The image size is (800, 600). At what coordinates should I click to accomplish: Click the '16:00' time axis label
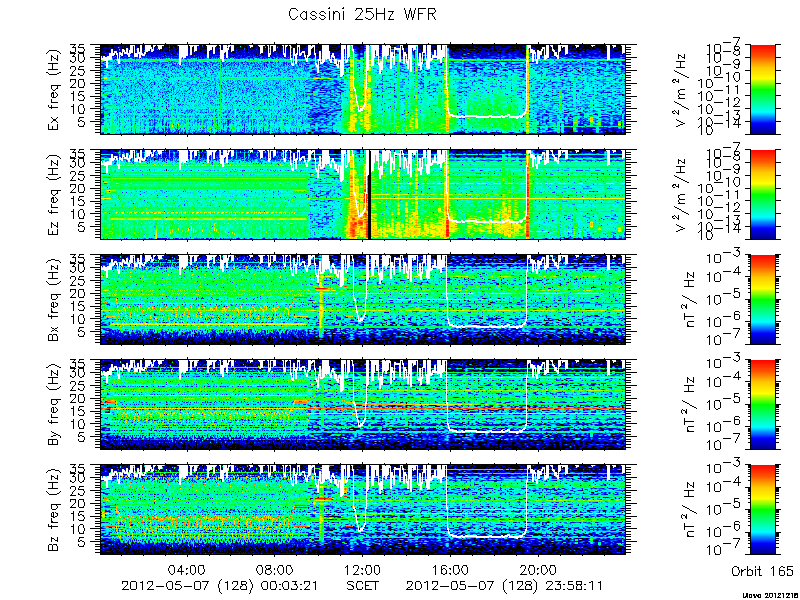451,569
